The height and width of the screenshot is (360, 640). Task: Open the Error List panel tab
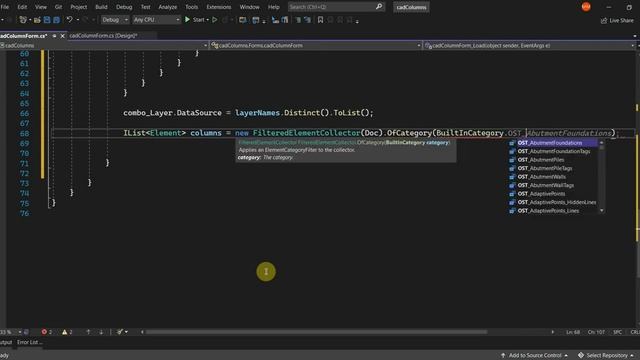[29, 342]
